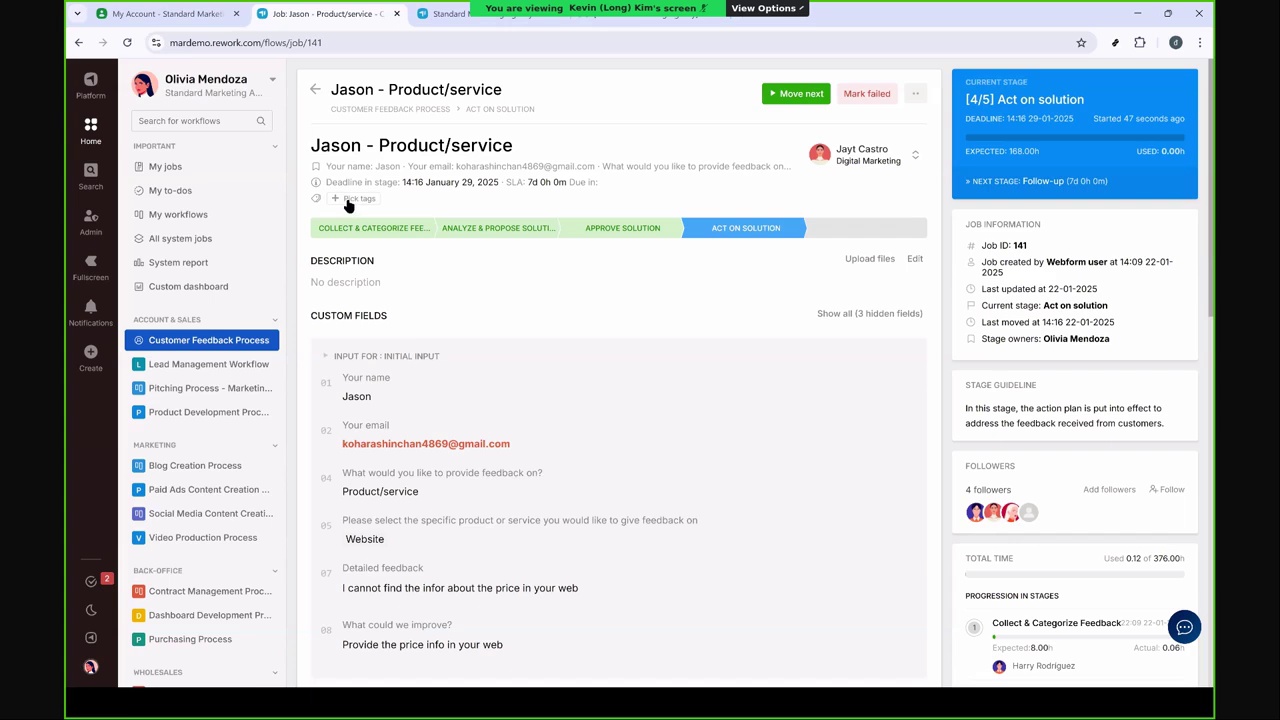This screenshot has width=1280, height=720.
Task: Click the browser address bar URL
Action: (245, 43)
